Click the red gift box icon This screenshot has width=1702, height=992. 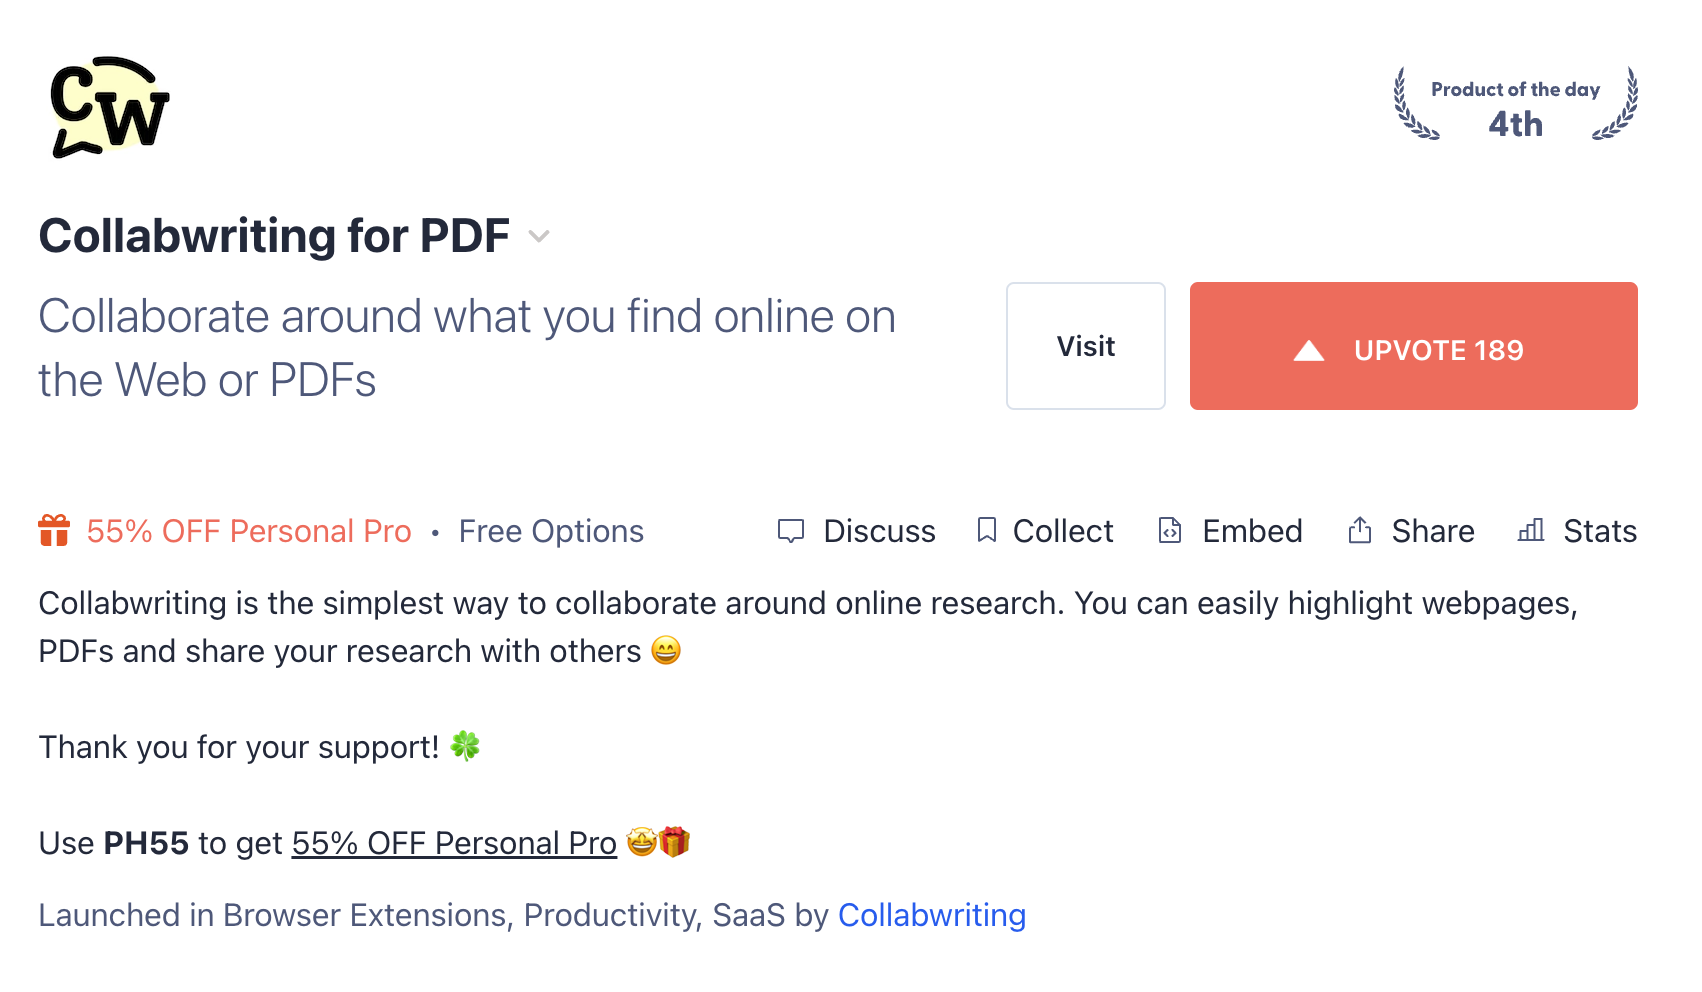click(54, 530)
